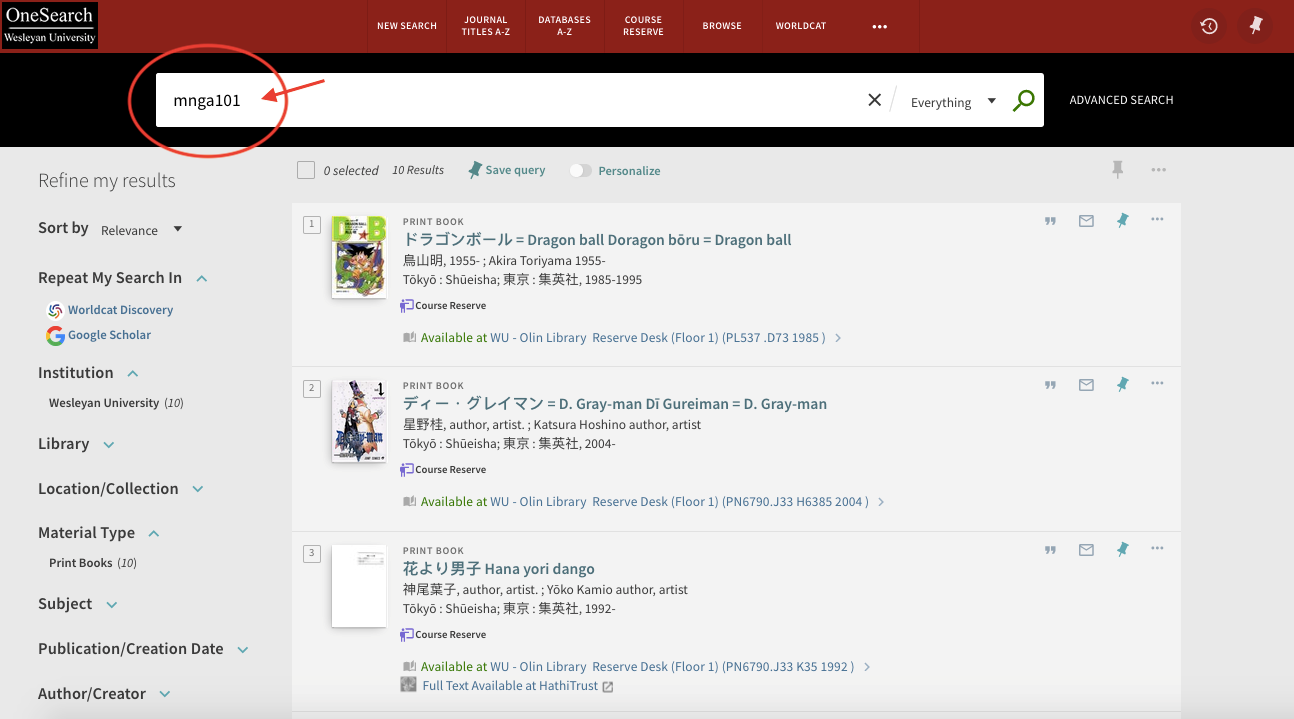This screenshot has height=719, width=1294.
Task: Run search with the magnifying glass icon
Action: coord(1023,100)
